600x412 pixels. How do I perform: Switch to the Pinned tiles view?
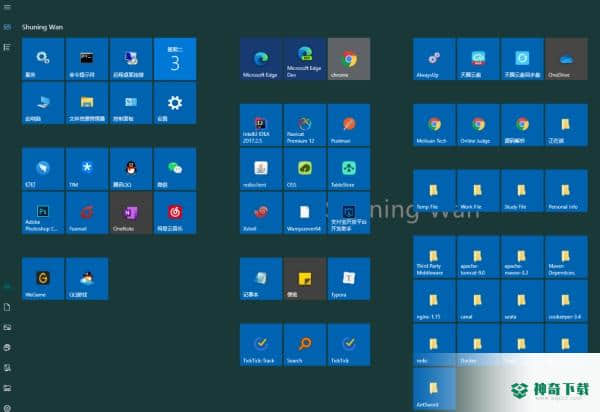coord(7,27)
